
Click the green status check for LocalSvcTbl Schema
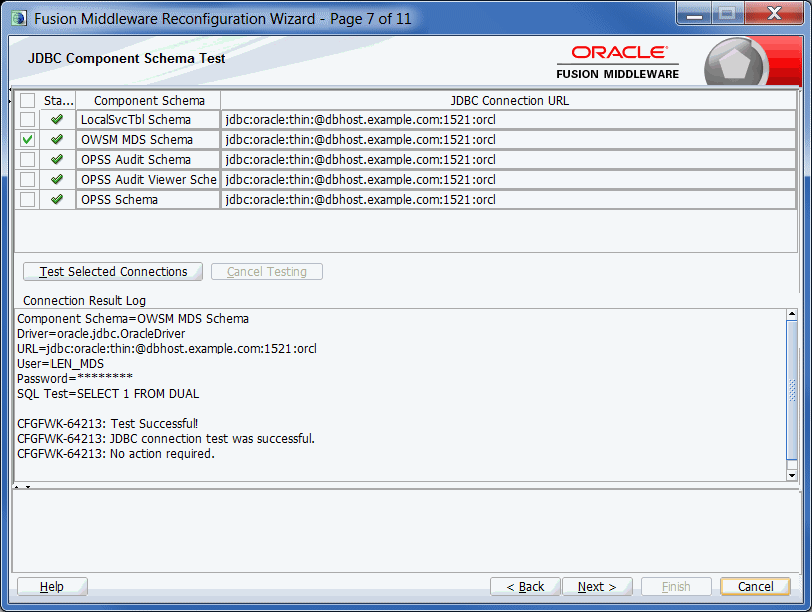point(57,120)
